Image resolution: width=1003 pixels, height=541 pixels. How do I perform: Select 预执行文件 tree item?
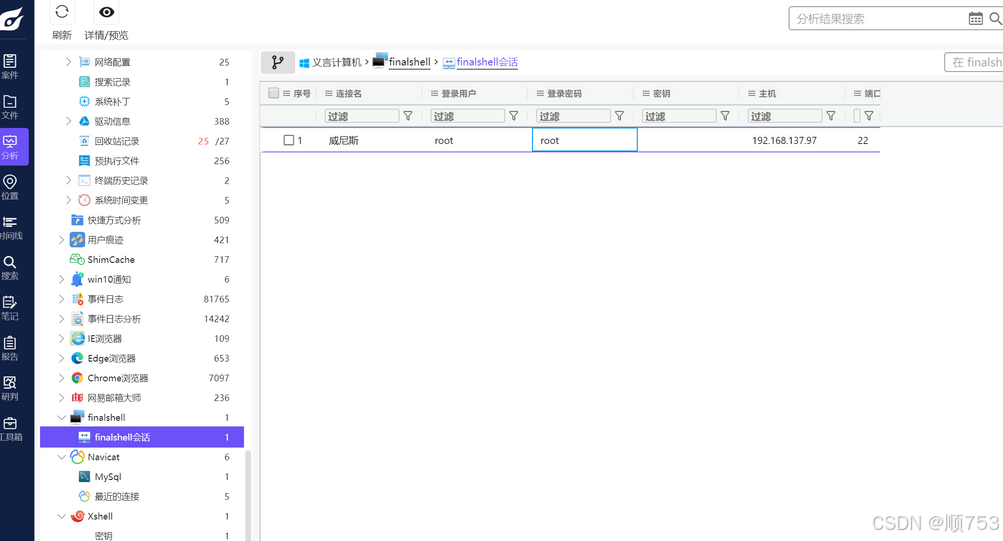[x=116, y=161]
